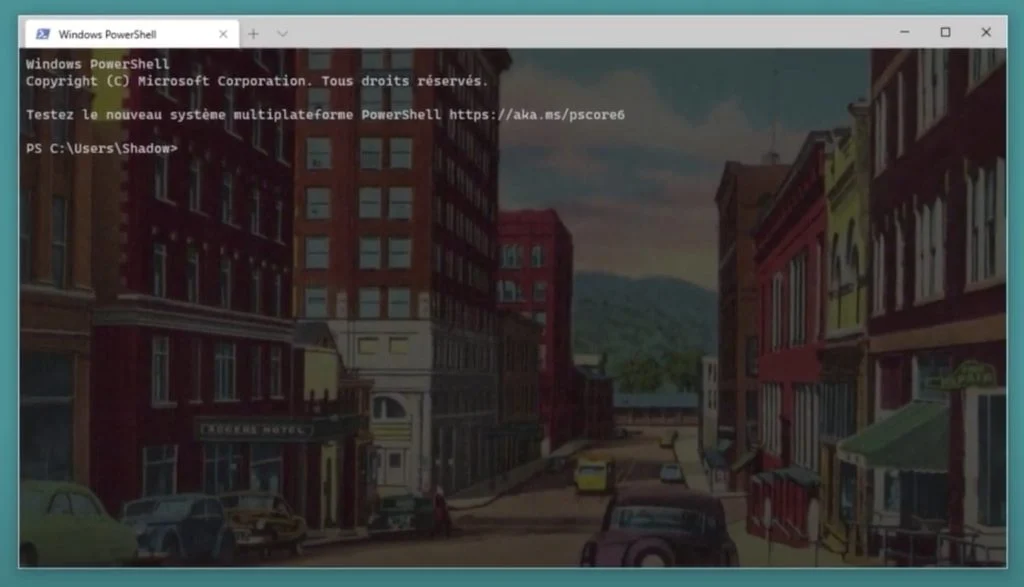The image size is (1024, 587).
Task: Click the yellow bus in background image
Action: (594, 474)
